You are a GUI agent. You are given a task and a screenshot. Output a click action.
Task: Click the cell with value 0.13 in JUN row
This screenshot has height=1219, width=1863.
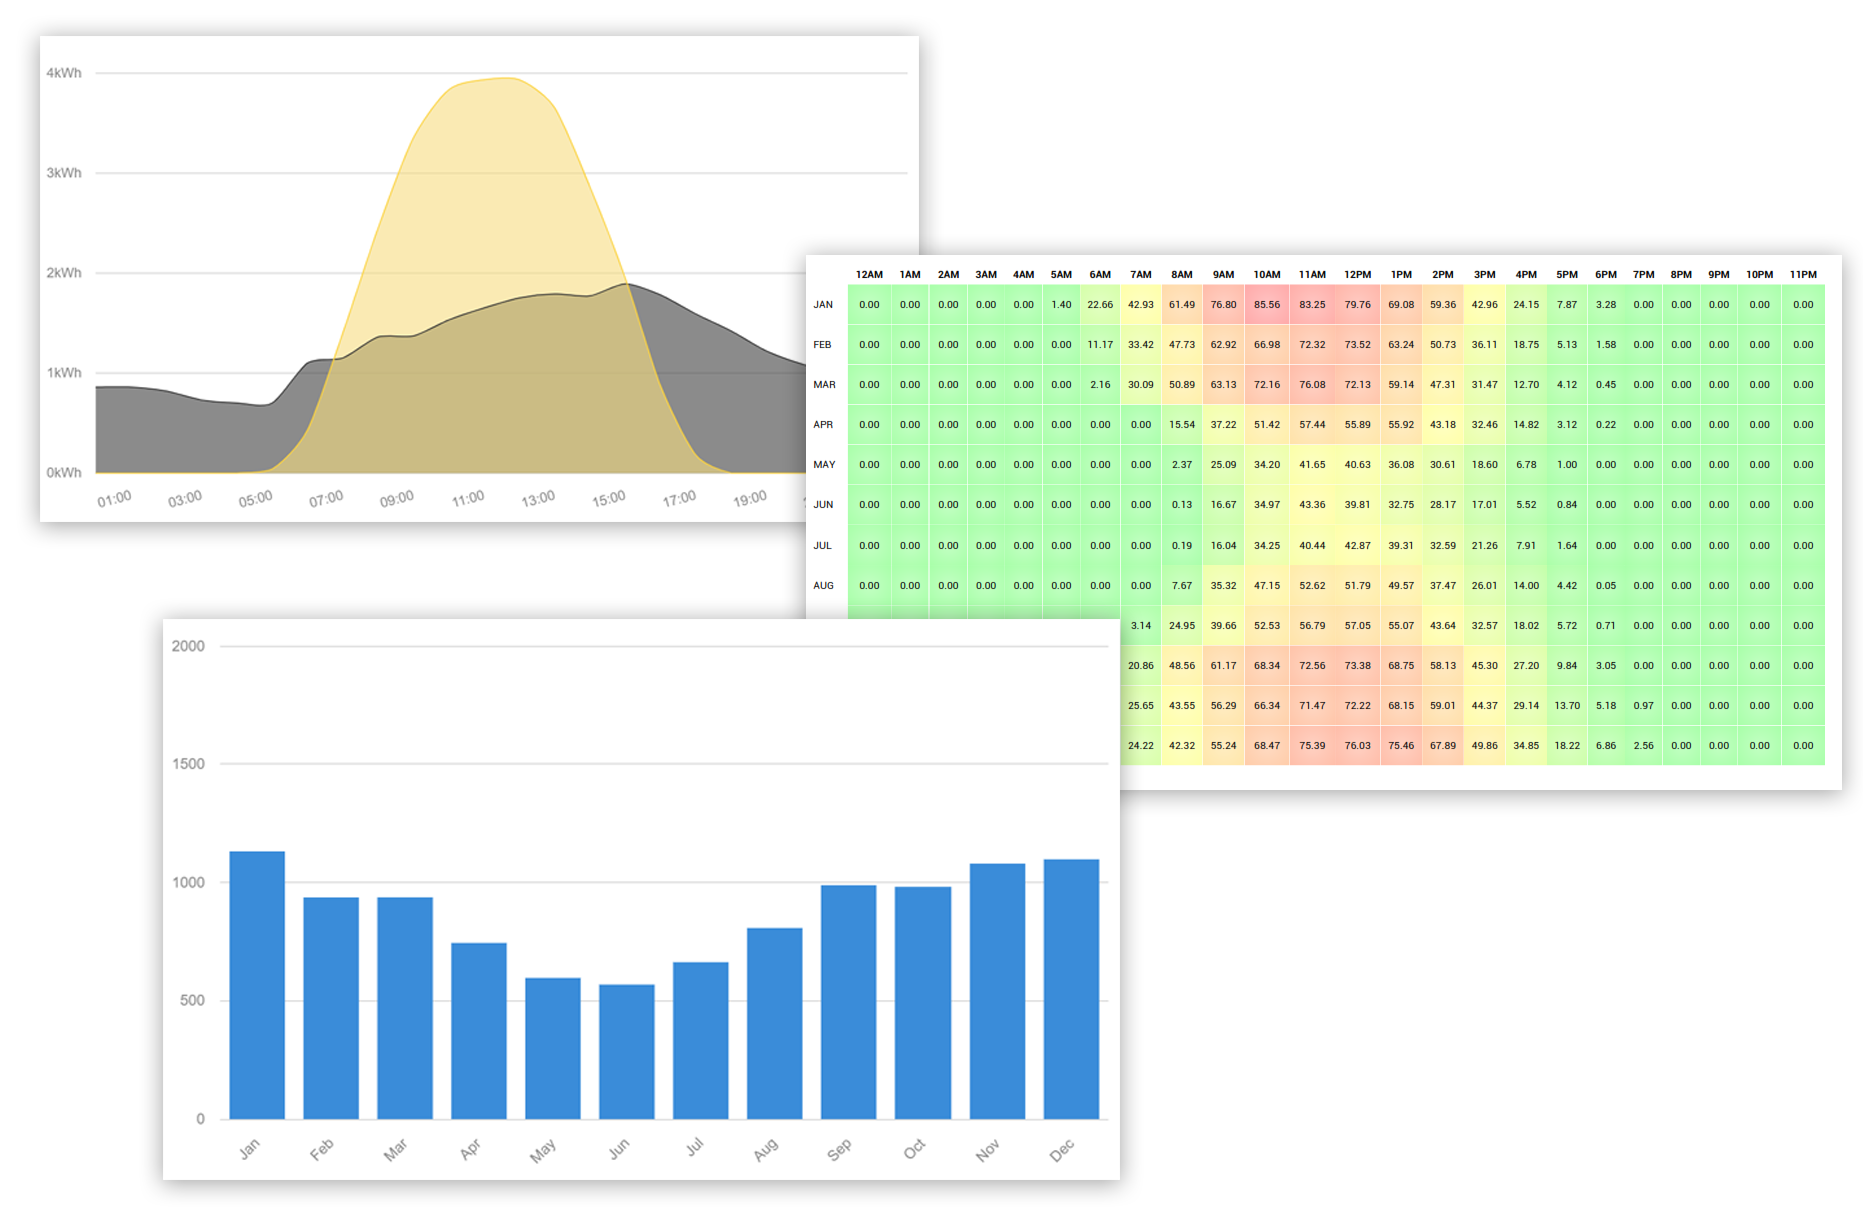point(1182,505)
